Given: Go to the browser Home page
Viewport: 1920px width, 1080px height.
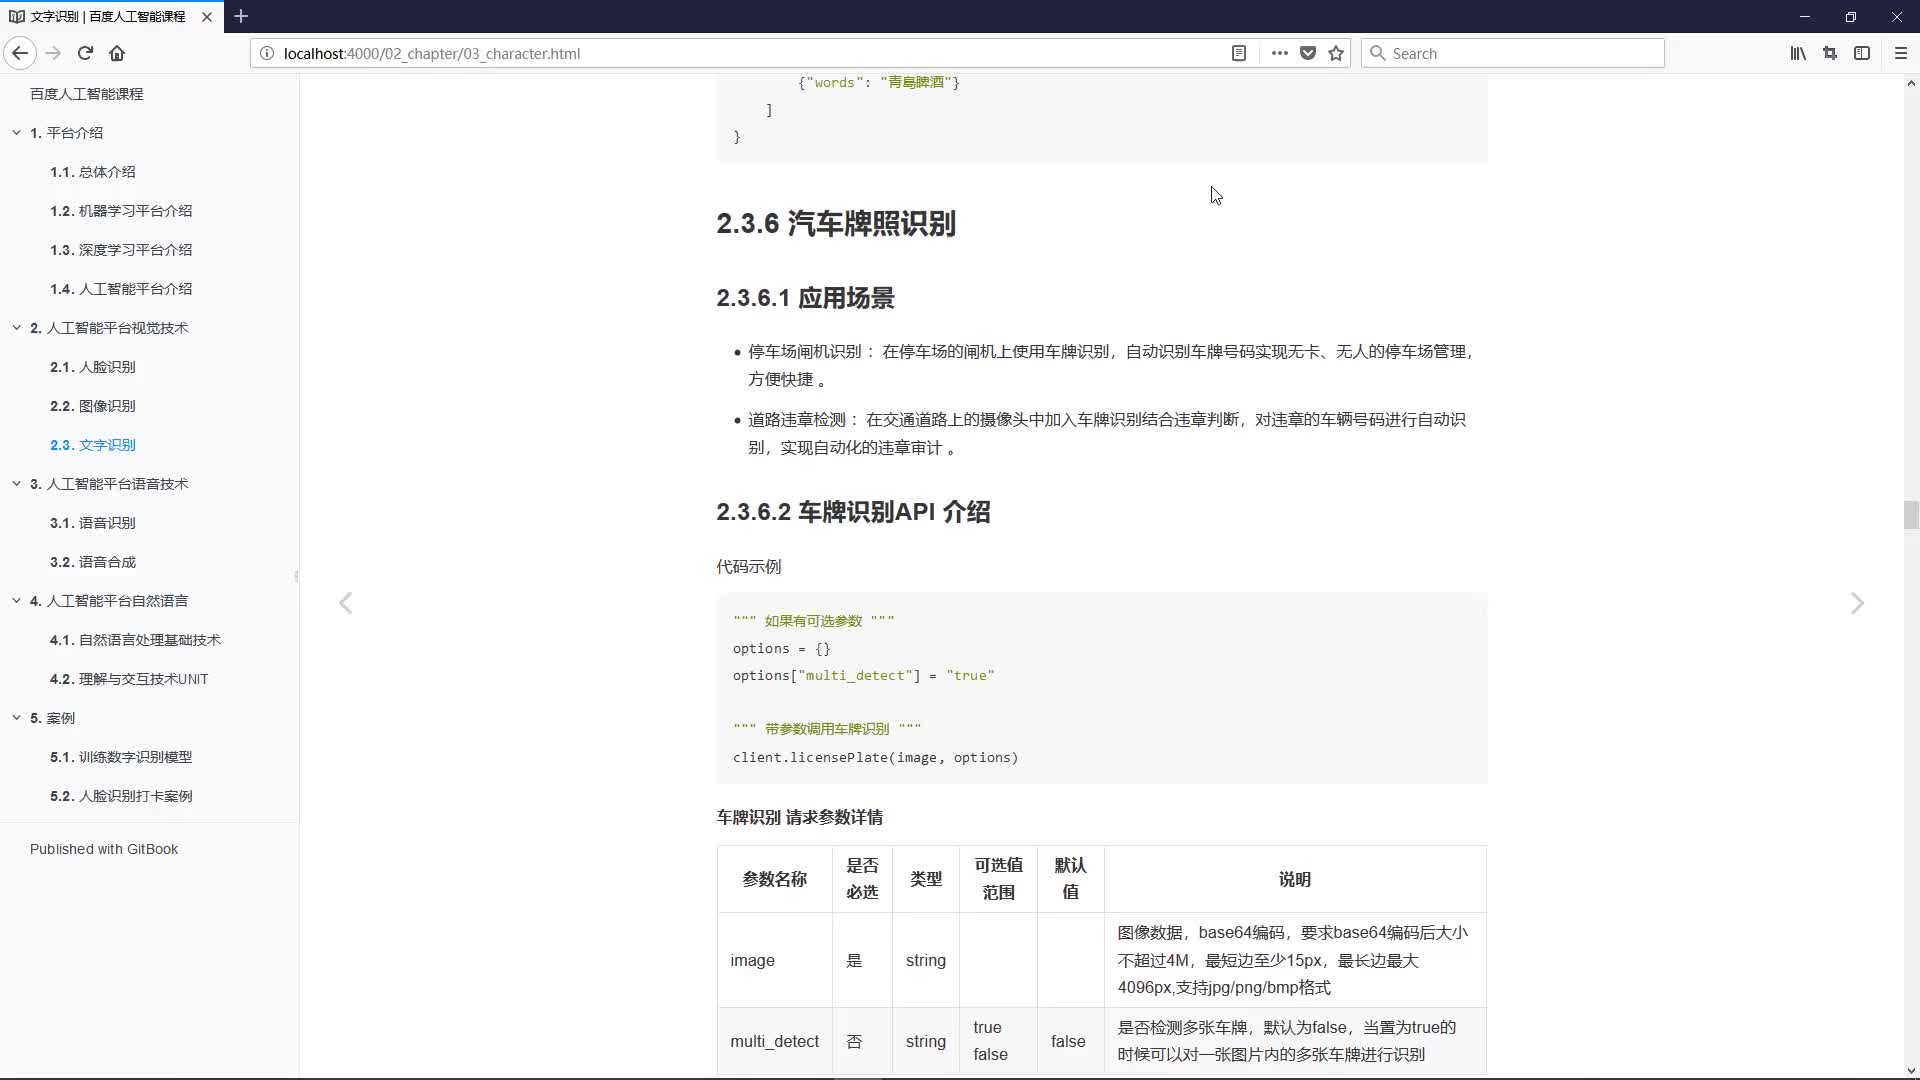Looking at the screenshot, I should pyautogui.click(x=117, y=53).
